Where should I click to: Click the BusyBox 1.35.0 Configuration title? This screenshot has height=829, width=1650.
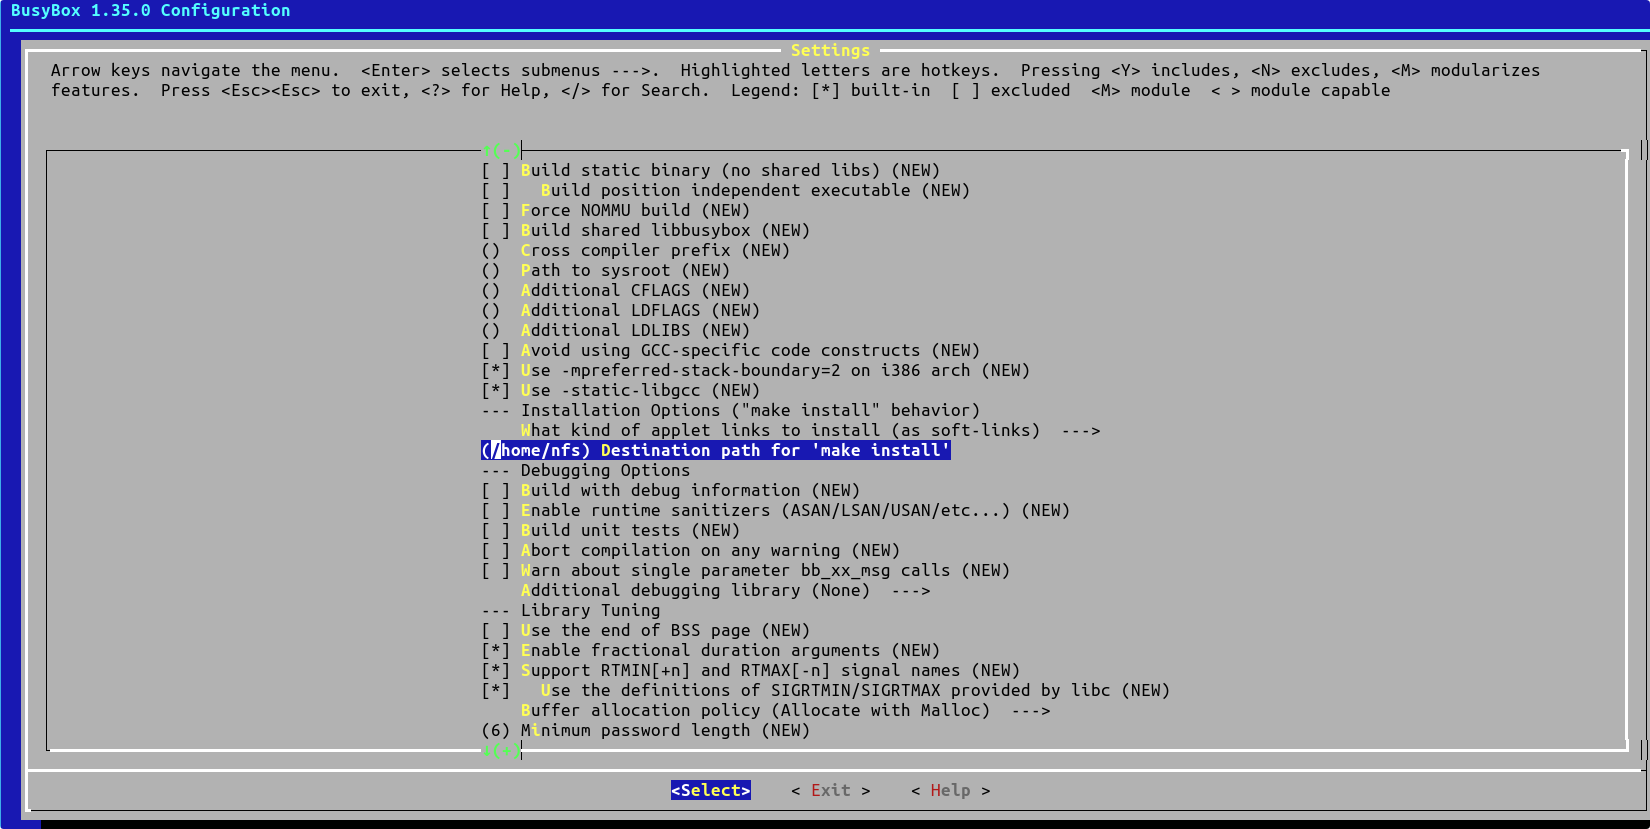point(150,10)
